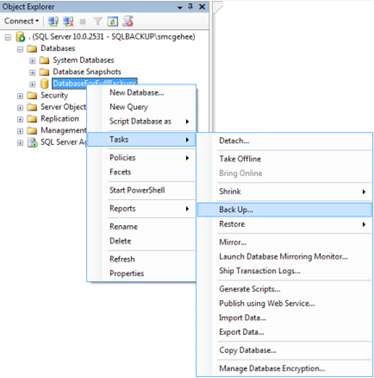Close the Object Explorer panel
The width and height of the screenshot is (374, 378).
point(202,6)
